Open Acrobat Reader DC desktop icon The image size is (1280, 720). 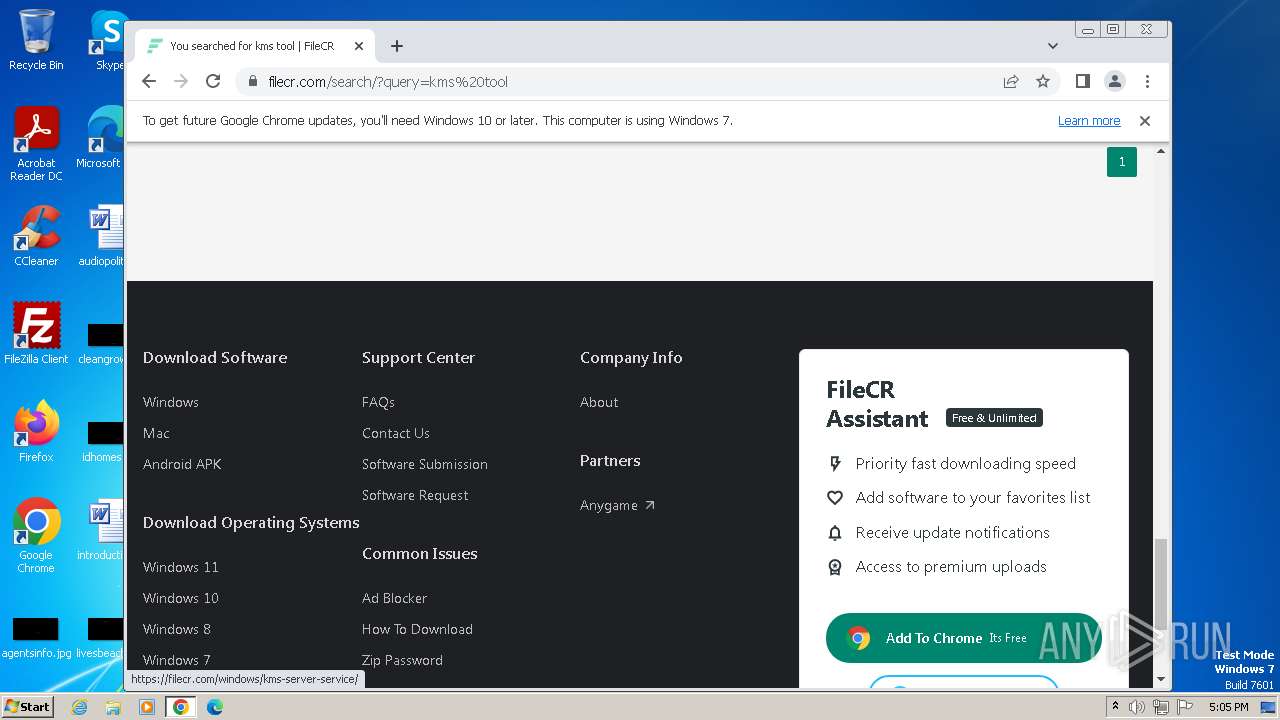(36, 145)
